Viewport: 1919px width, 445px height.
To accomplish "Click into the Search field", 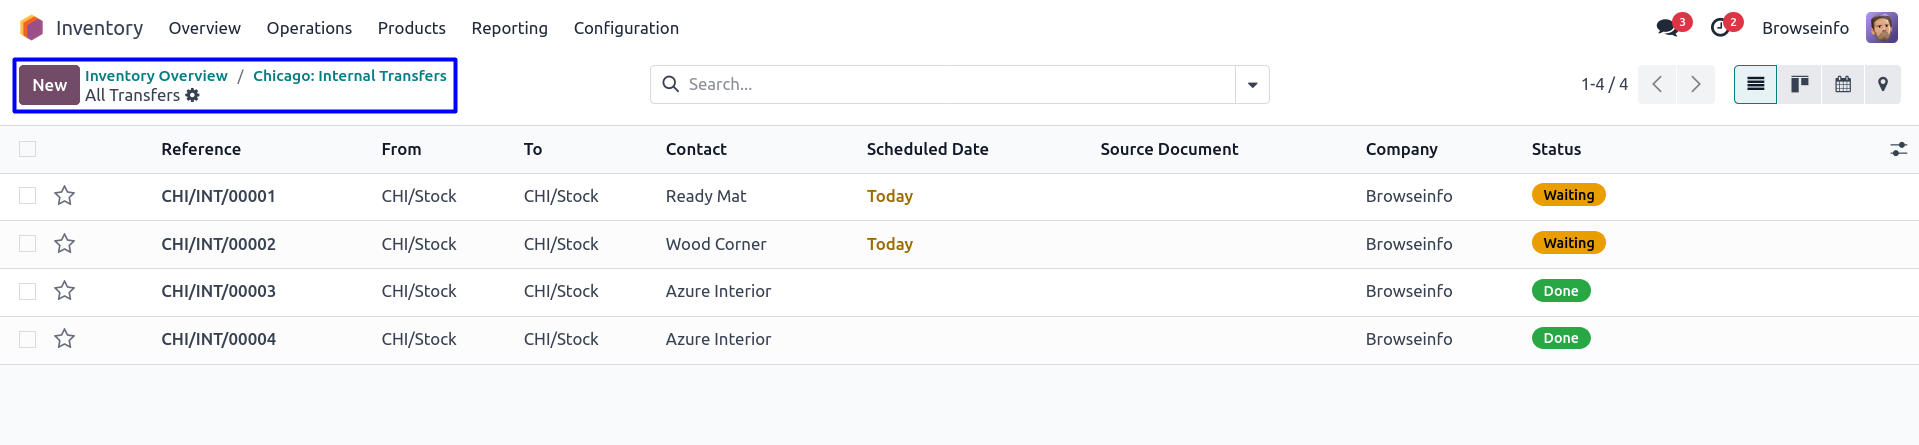I will [x=950, y=85].
